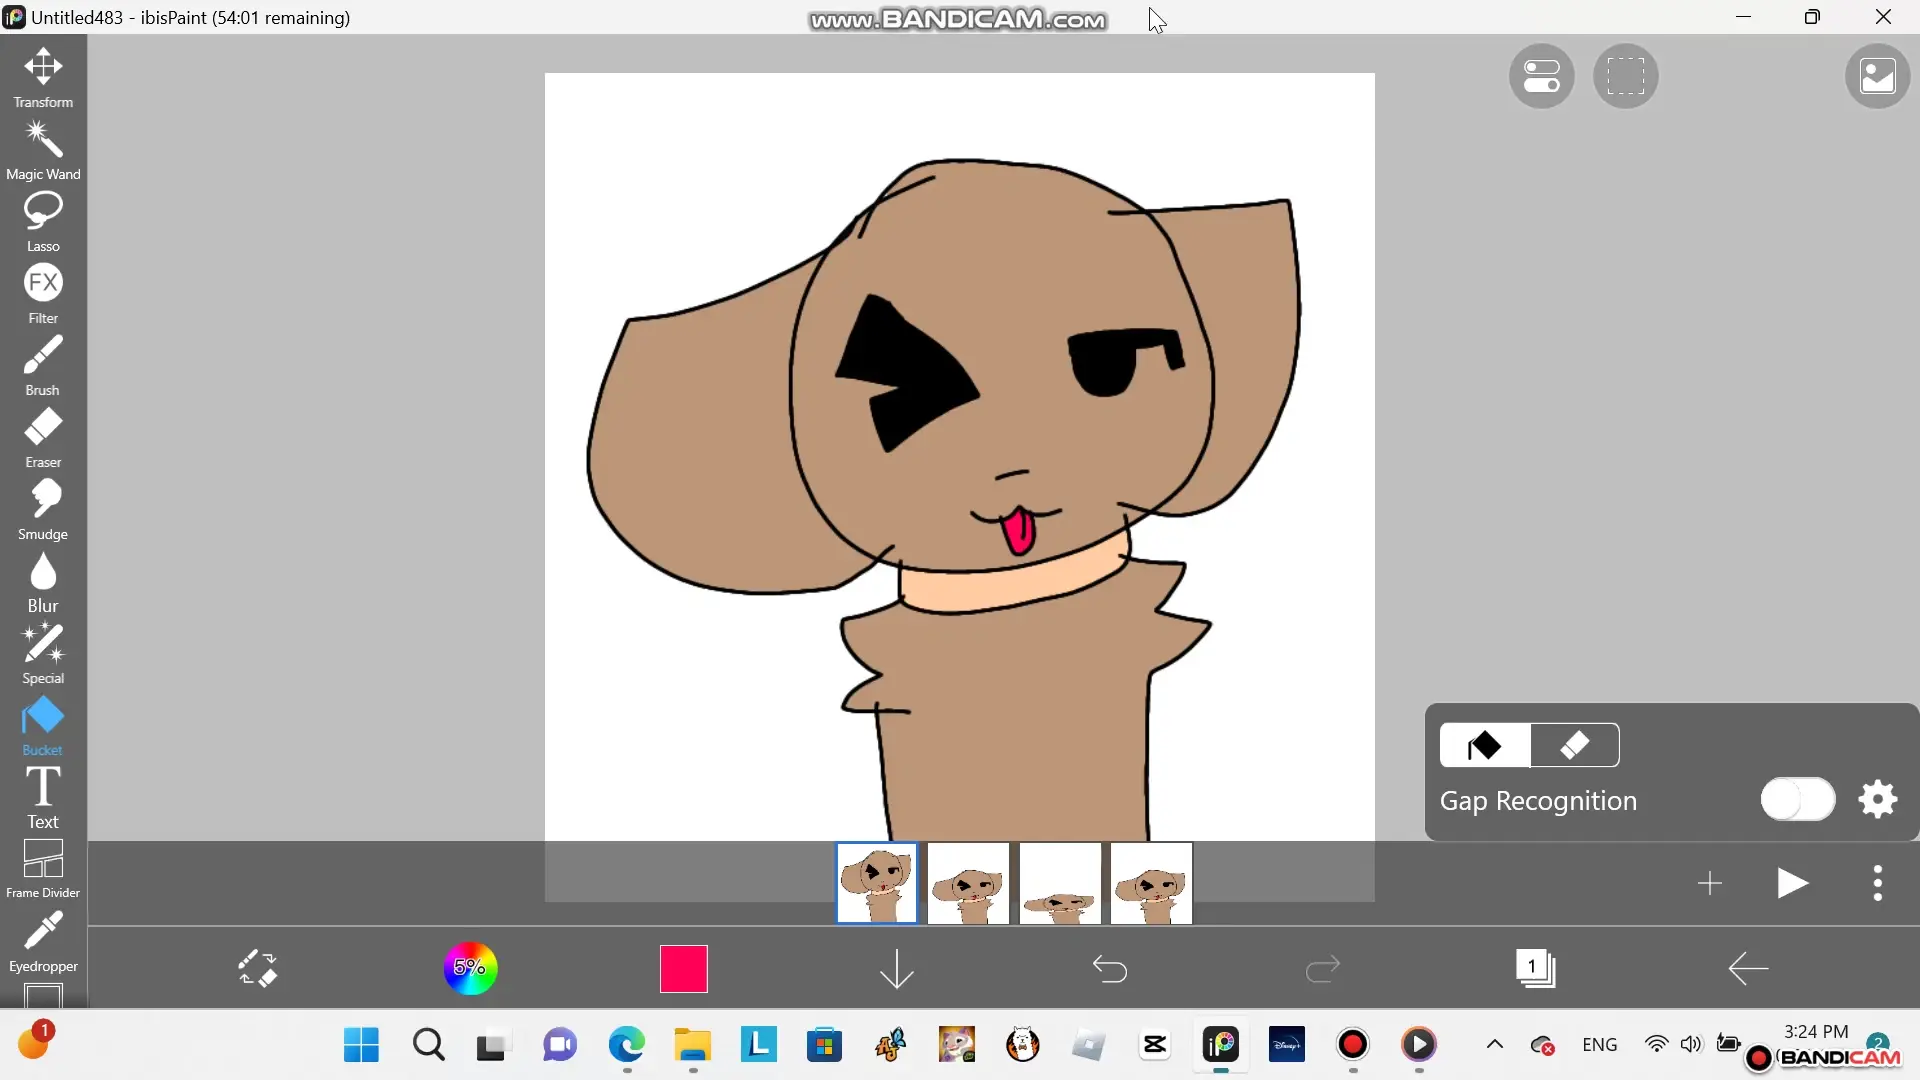Toggle the stabilizer switch icon at top
This screenshot has width=1920, height=1080.
tap(1541, 76)
